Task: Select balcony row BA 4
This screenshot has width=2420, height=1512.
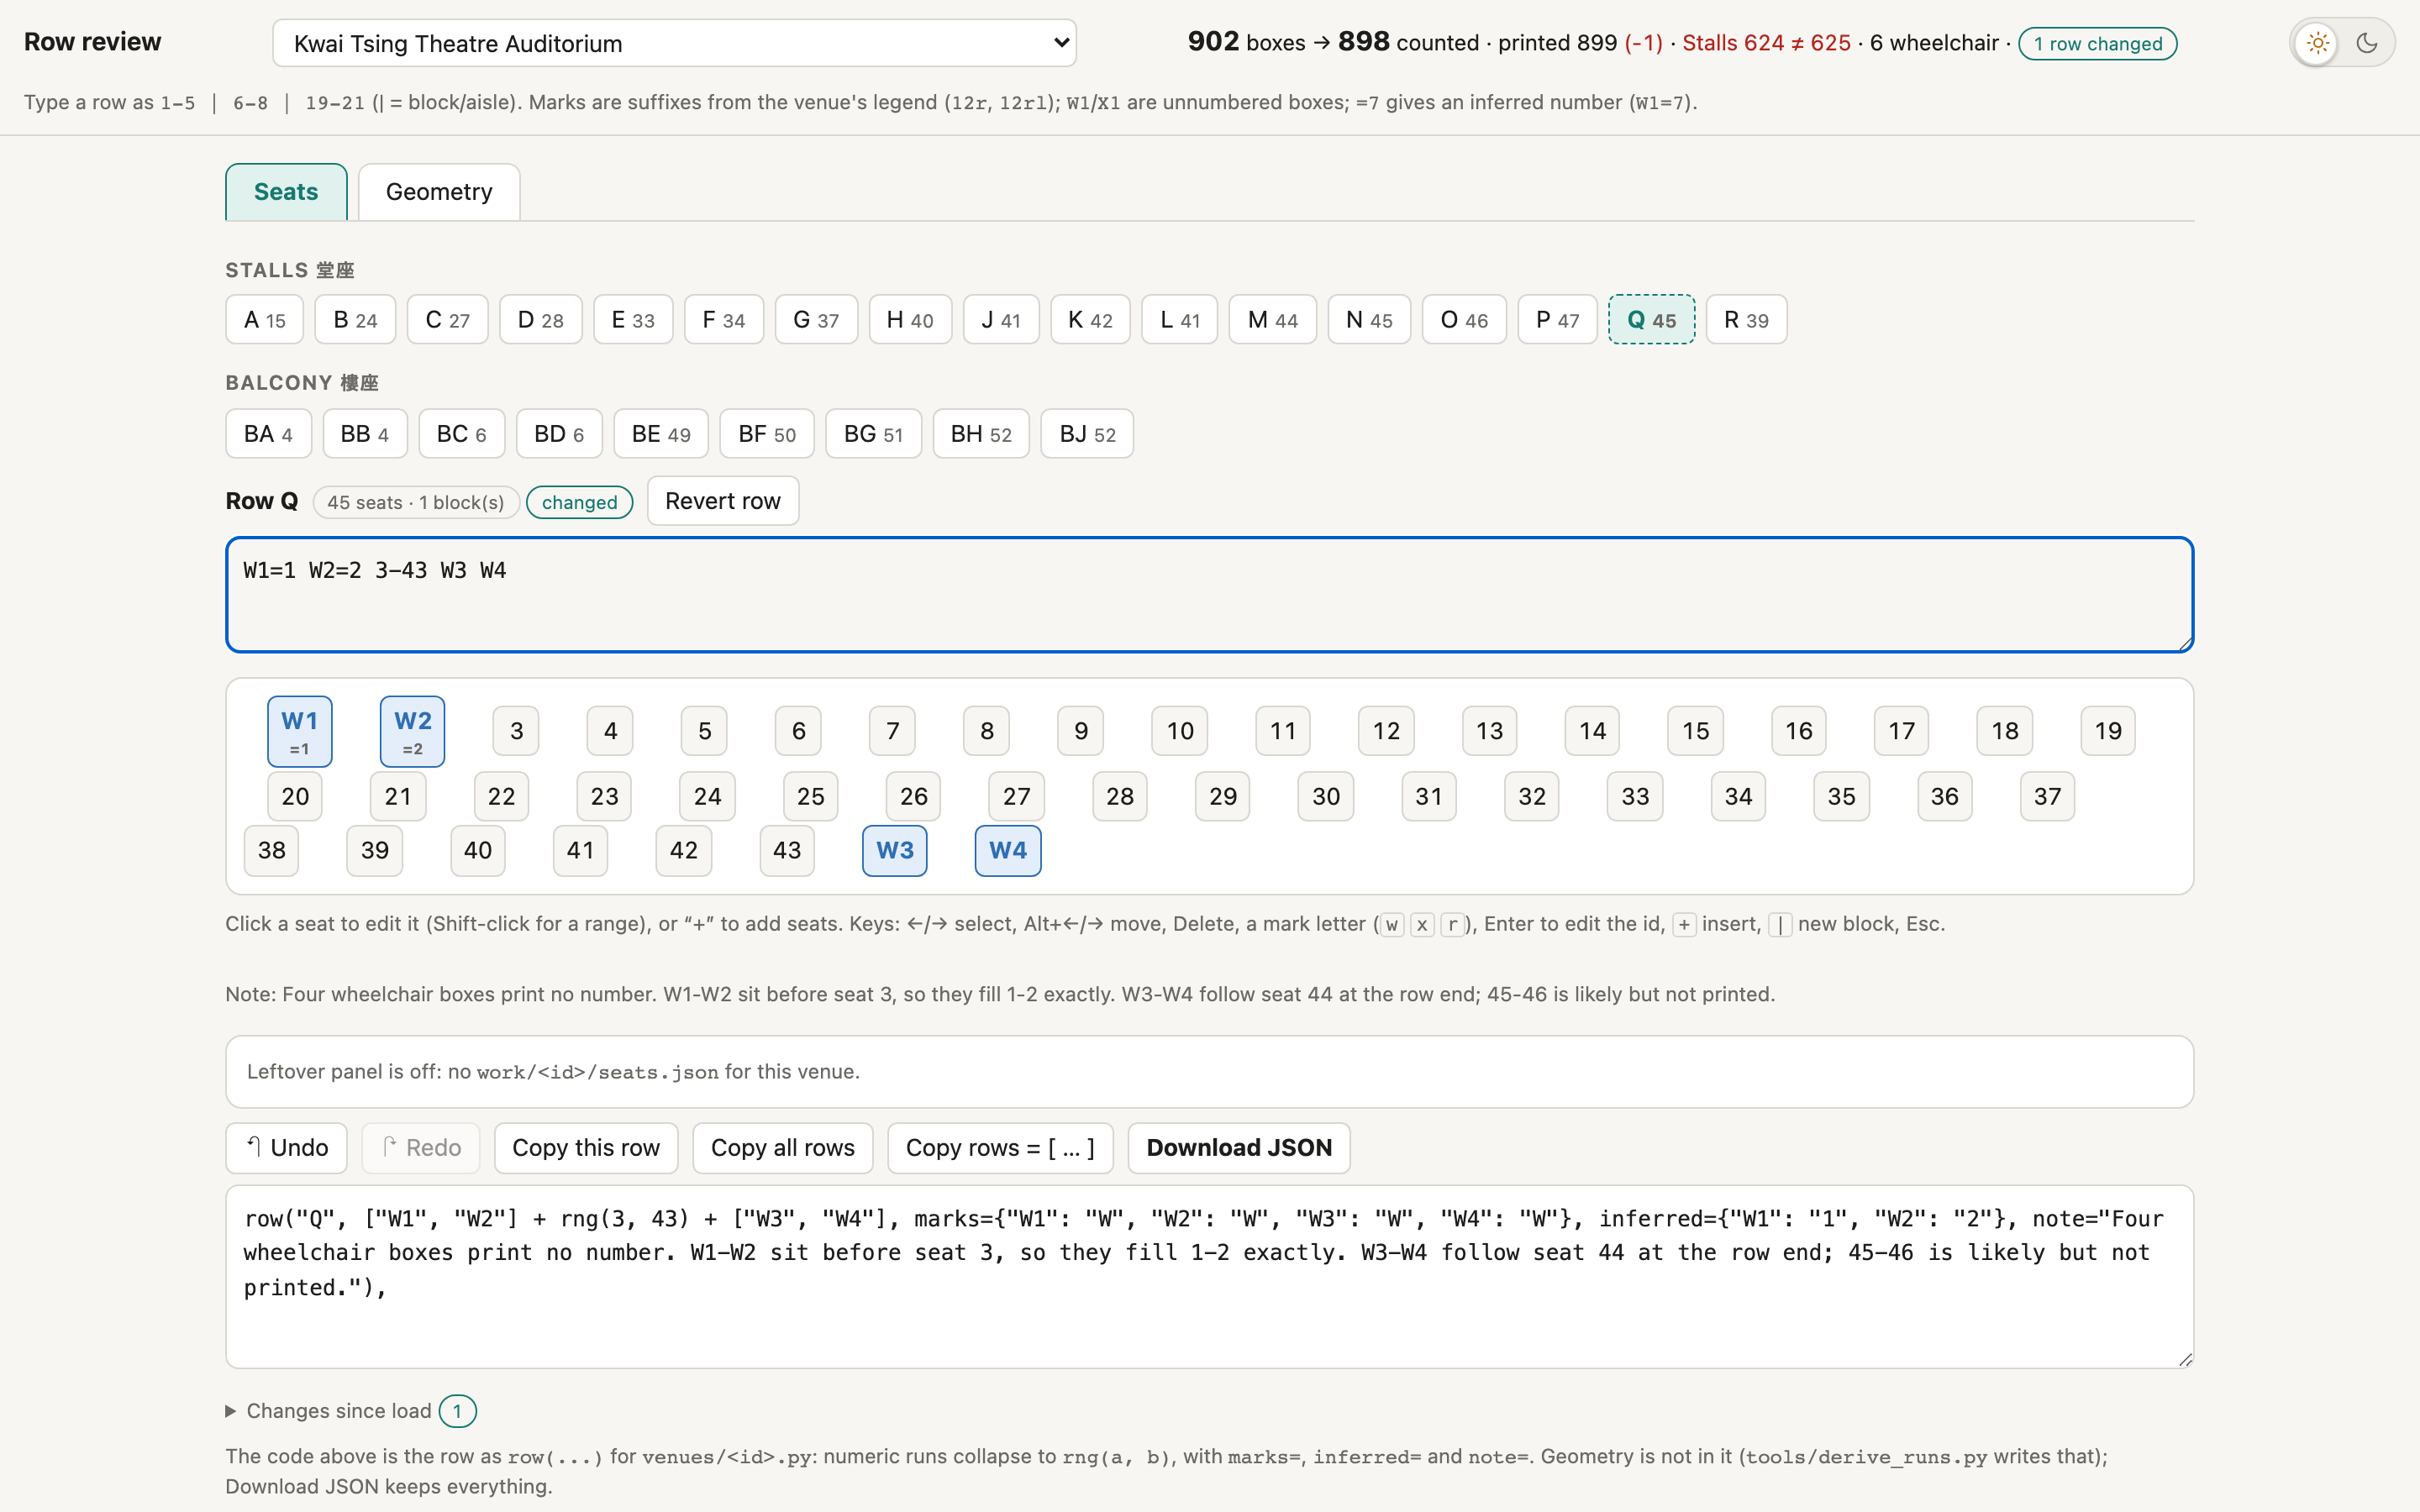Action: click(x=268, y=434)
